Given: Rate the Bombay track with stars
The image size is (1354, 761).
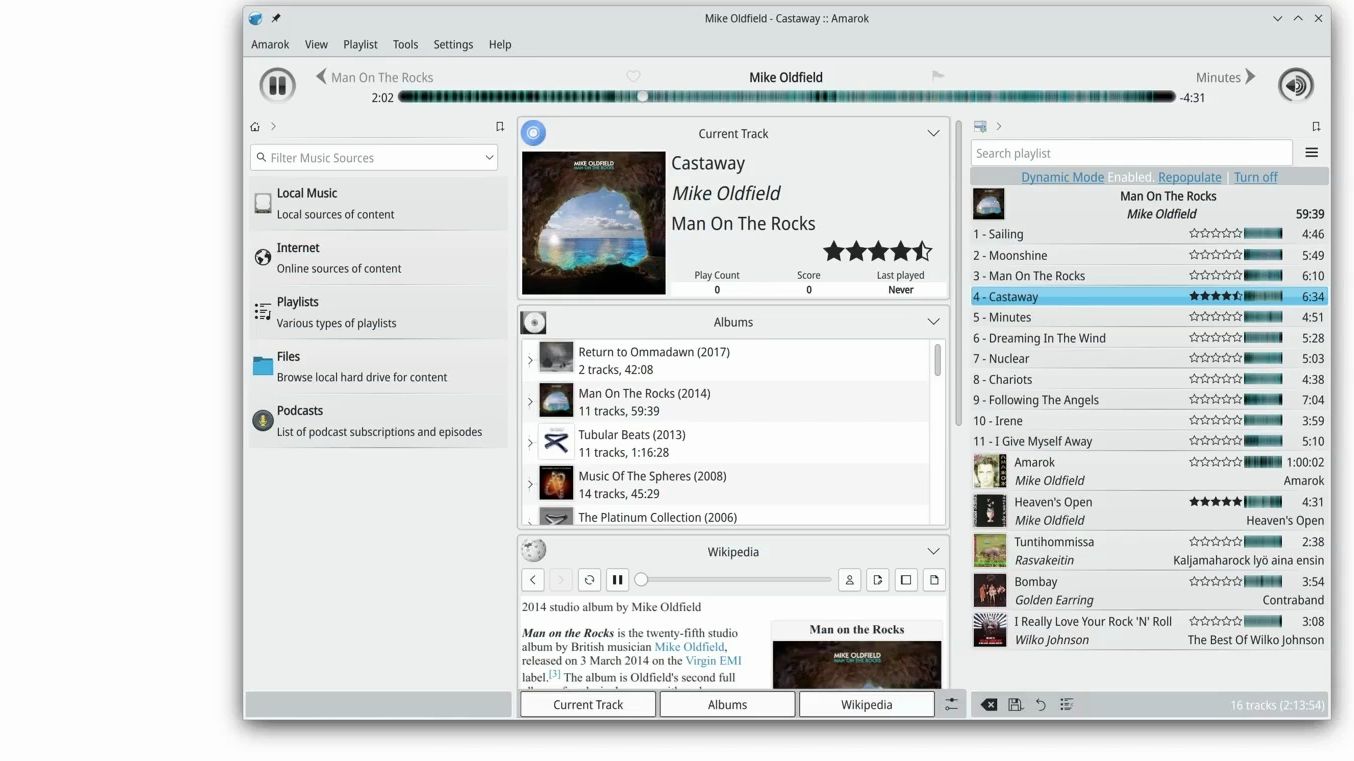Looking at the screenshot, I should click(1215, 581).
